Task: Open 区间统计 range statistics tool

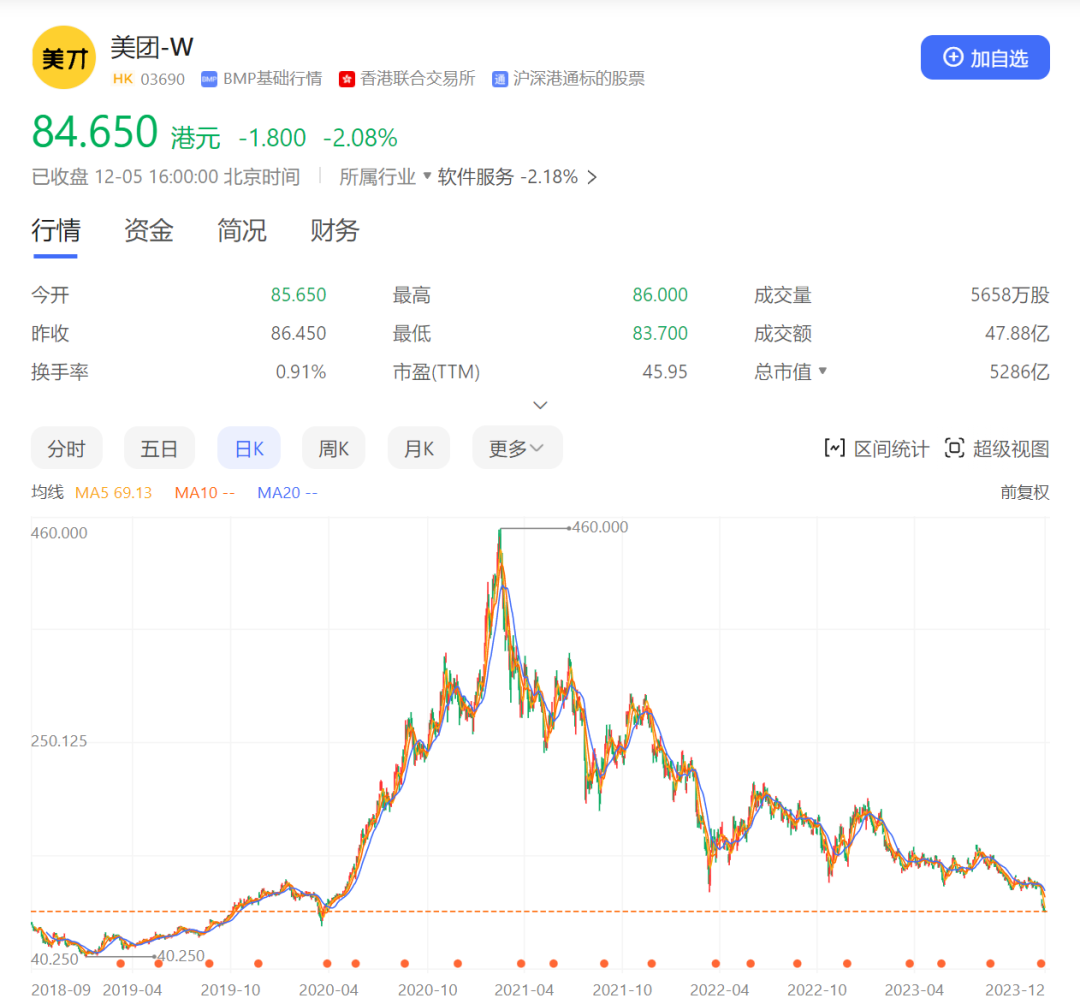Action: 876,449
